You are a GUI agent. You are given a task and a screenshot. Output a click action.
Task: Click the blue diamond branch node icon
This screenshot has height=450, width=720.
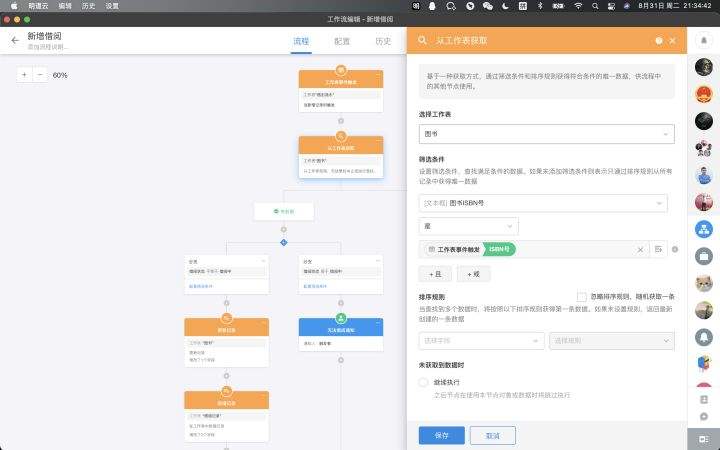(283, 242)
